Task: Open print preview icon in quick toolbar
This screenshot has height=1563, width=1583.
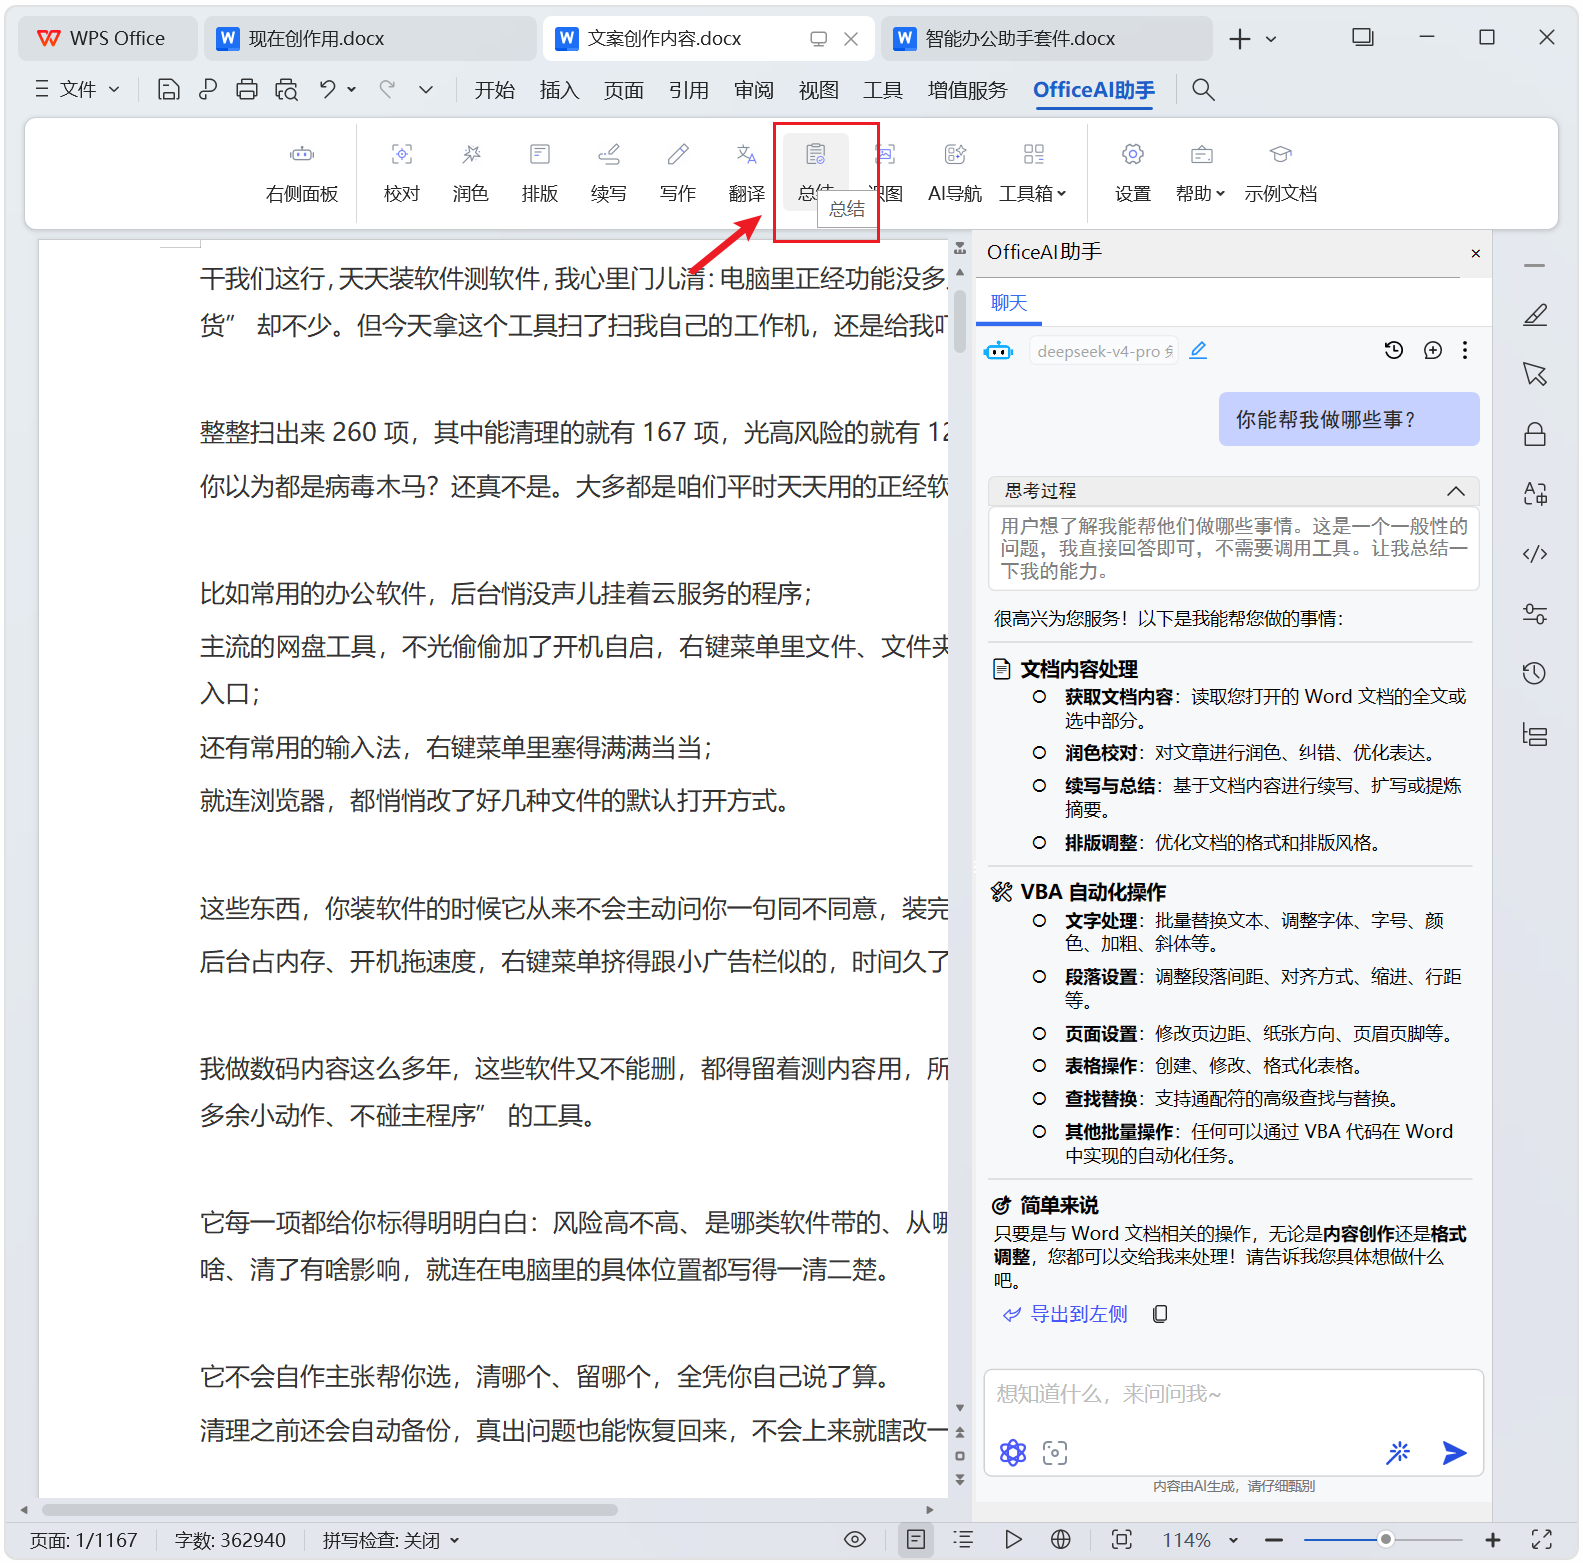Action: [x=287, y=90]
